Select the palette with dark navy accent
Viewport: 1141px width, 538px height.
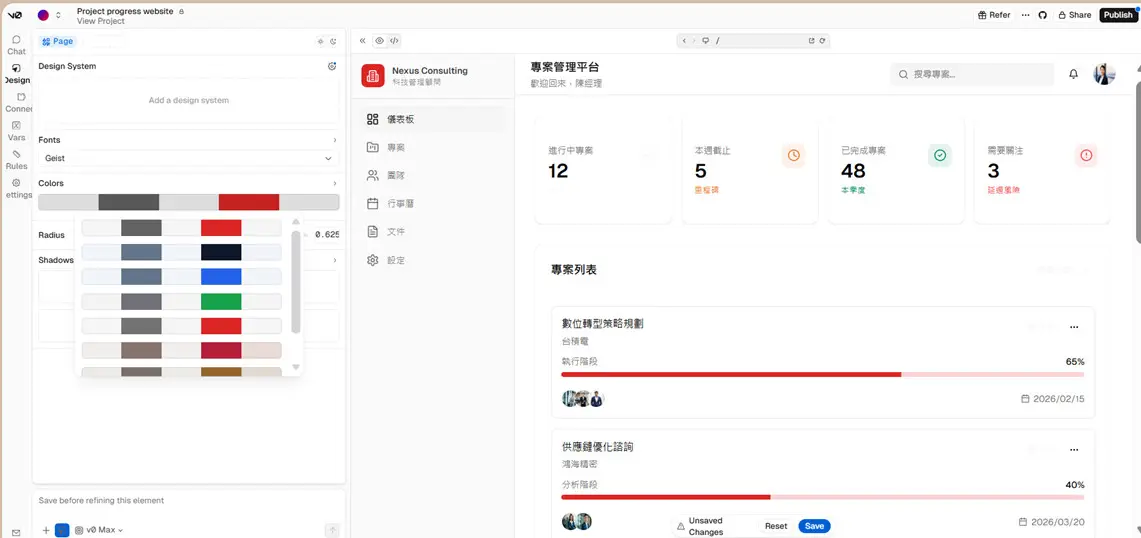tap(181, 252)
